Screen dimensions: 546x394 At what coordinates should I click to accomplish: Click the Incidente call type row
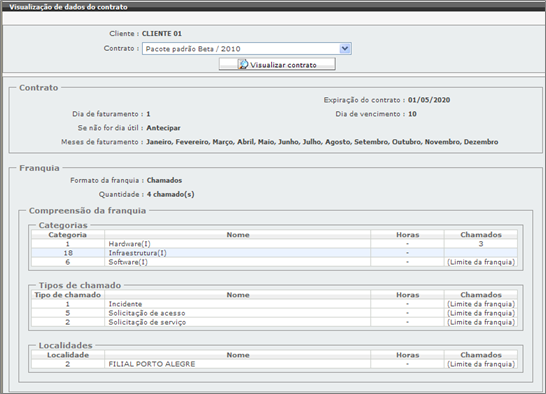274,304
